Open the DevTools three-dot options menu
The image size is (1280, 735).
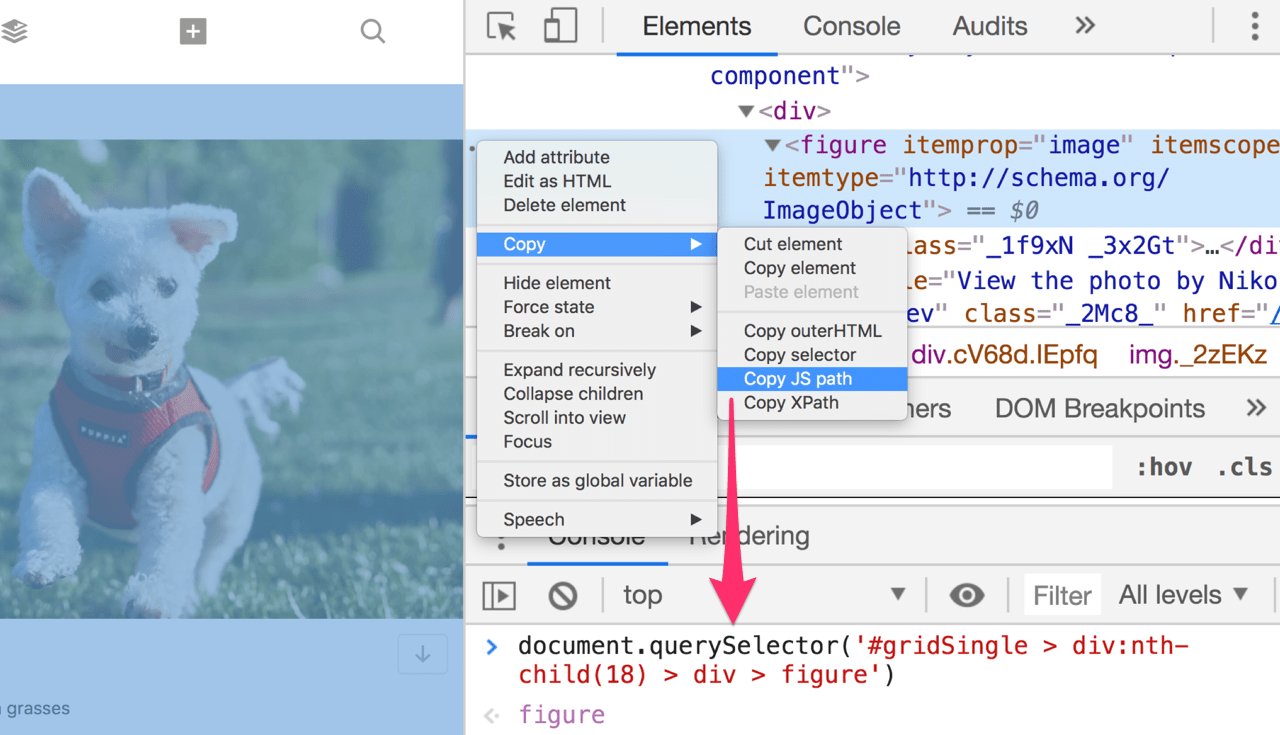pyautogui.click(x=1254, y=26)
